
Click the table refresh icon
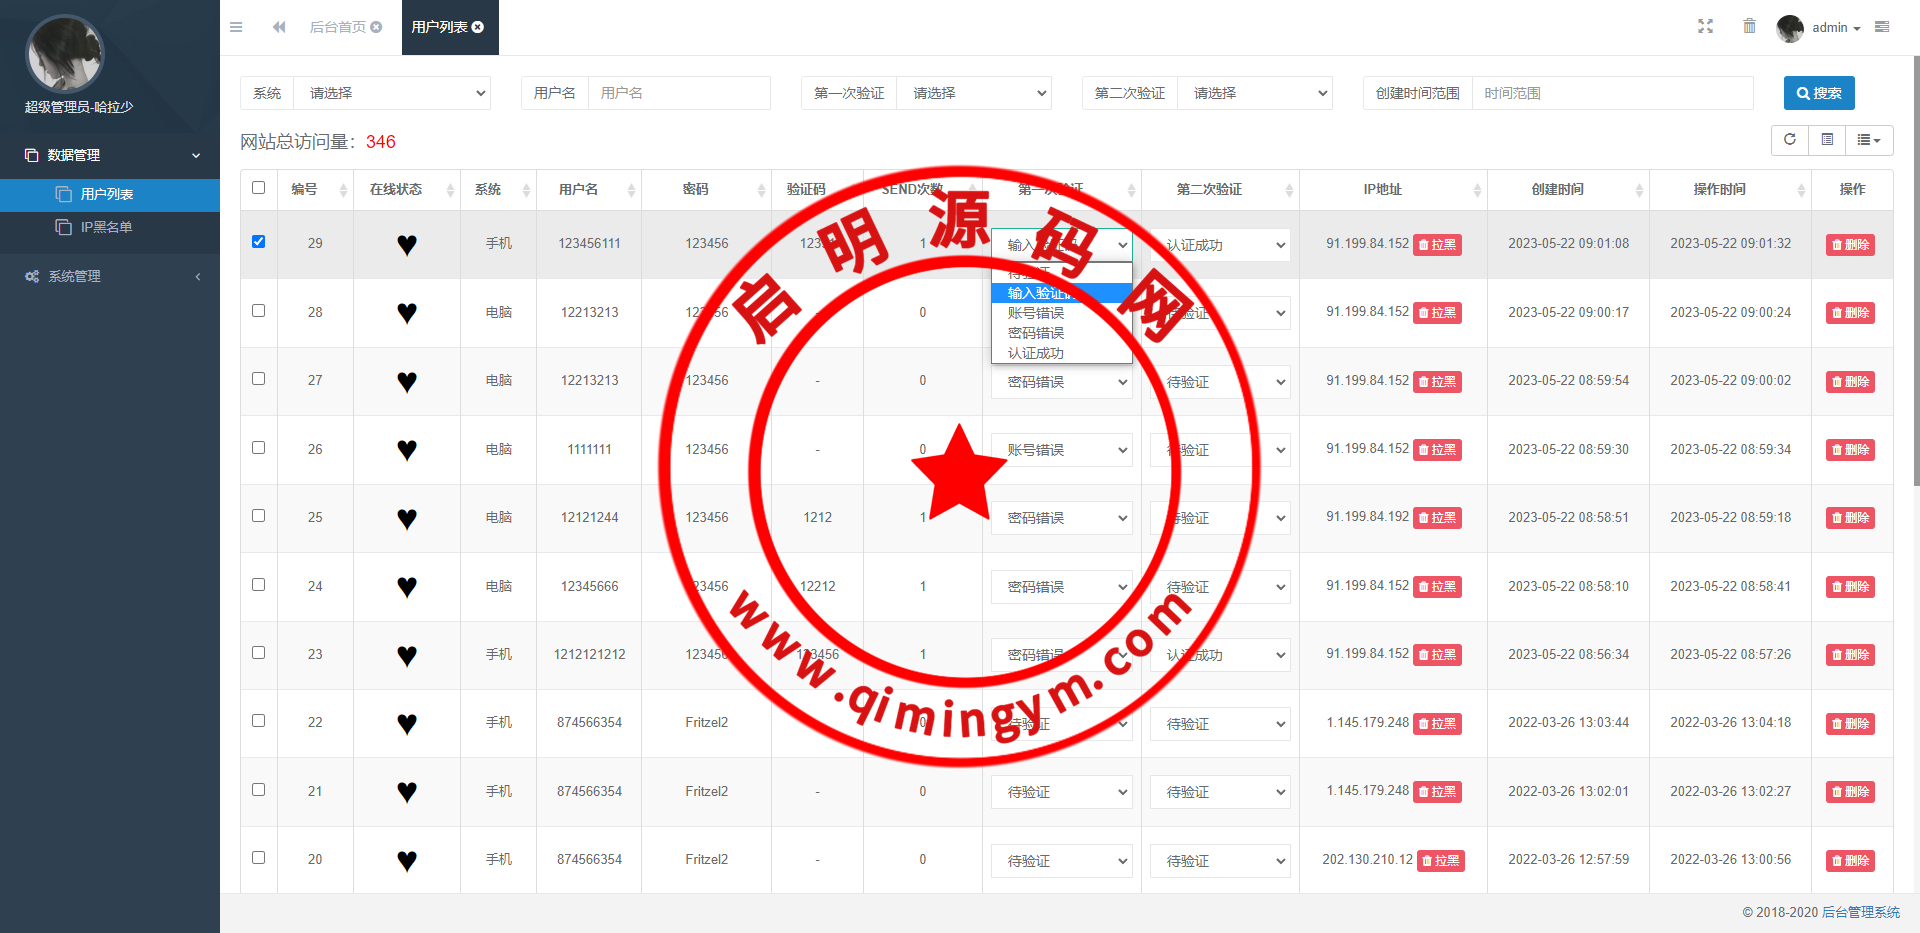click(1790, 140)
